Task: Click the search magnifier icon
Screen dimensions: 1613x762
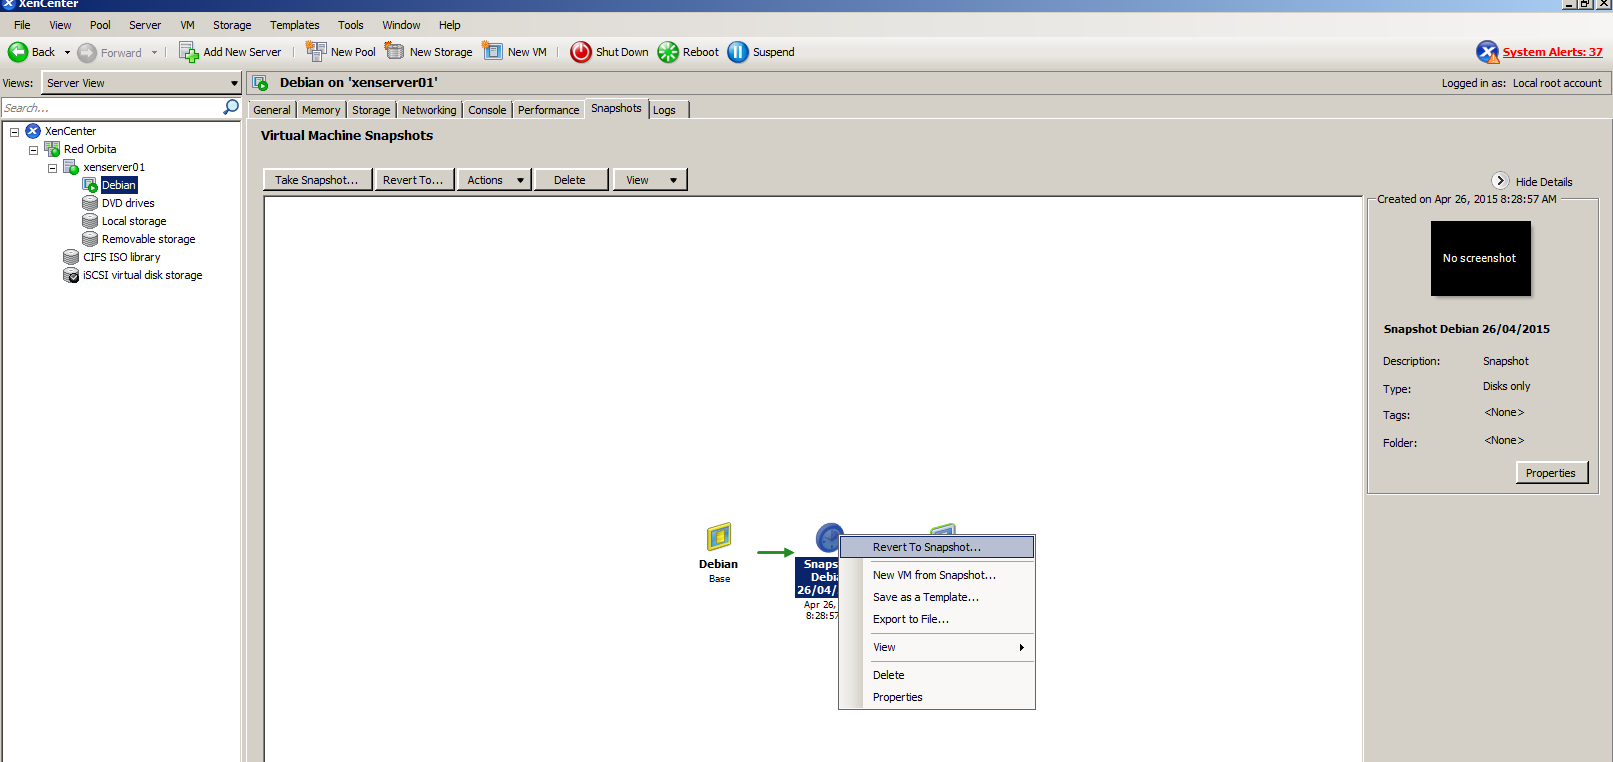Action: pyautogui.click(x=231, y=107)
